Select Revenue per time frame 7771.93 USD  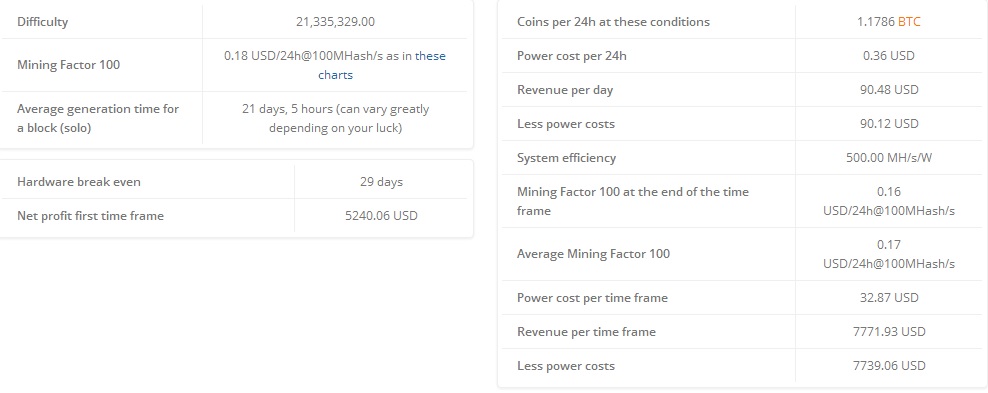[x=888, y=332]
